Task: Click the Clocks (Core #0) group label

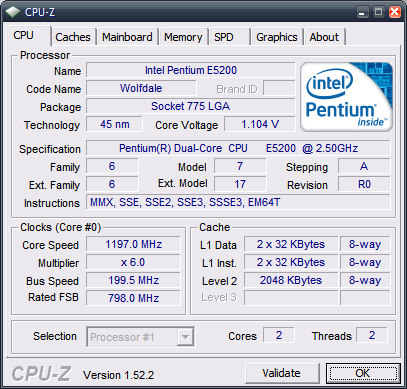Action: (60, 227)
